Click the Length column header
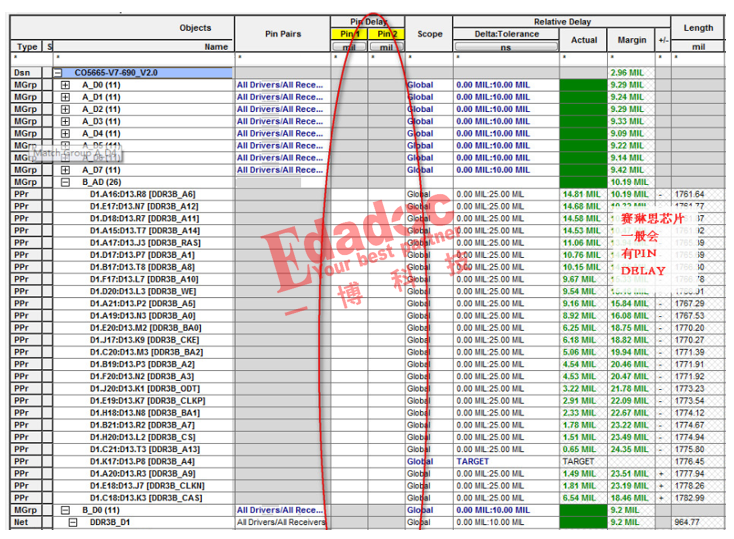This screenshot has height=539, width=734. 698,28
